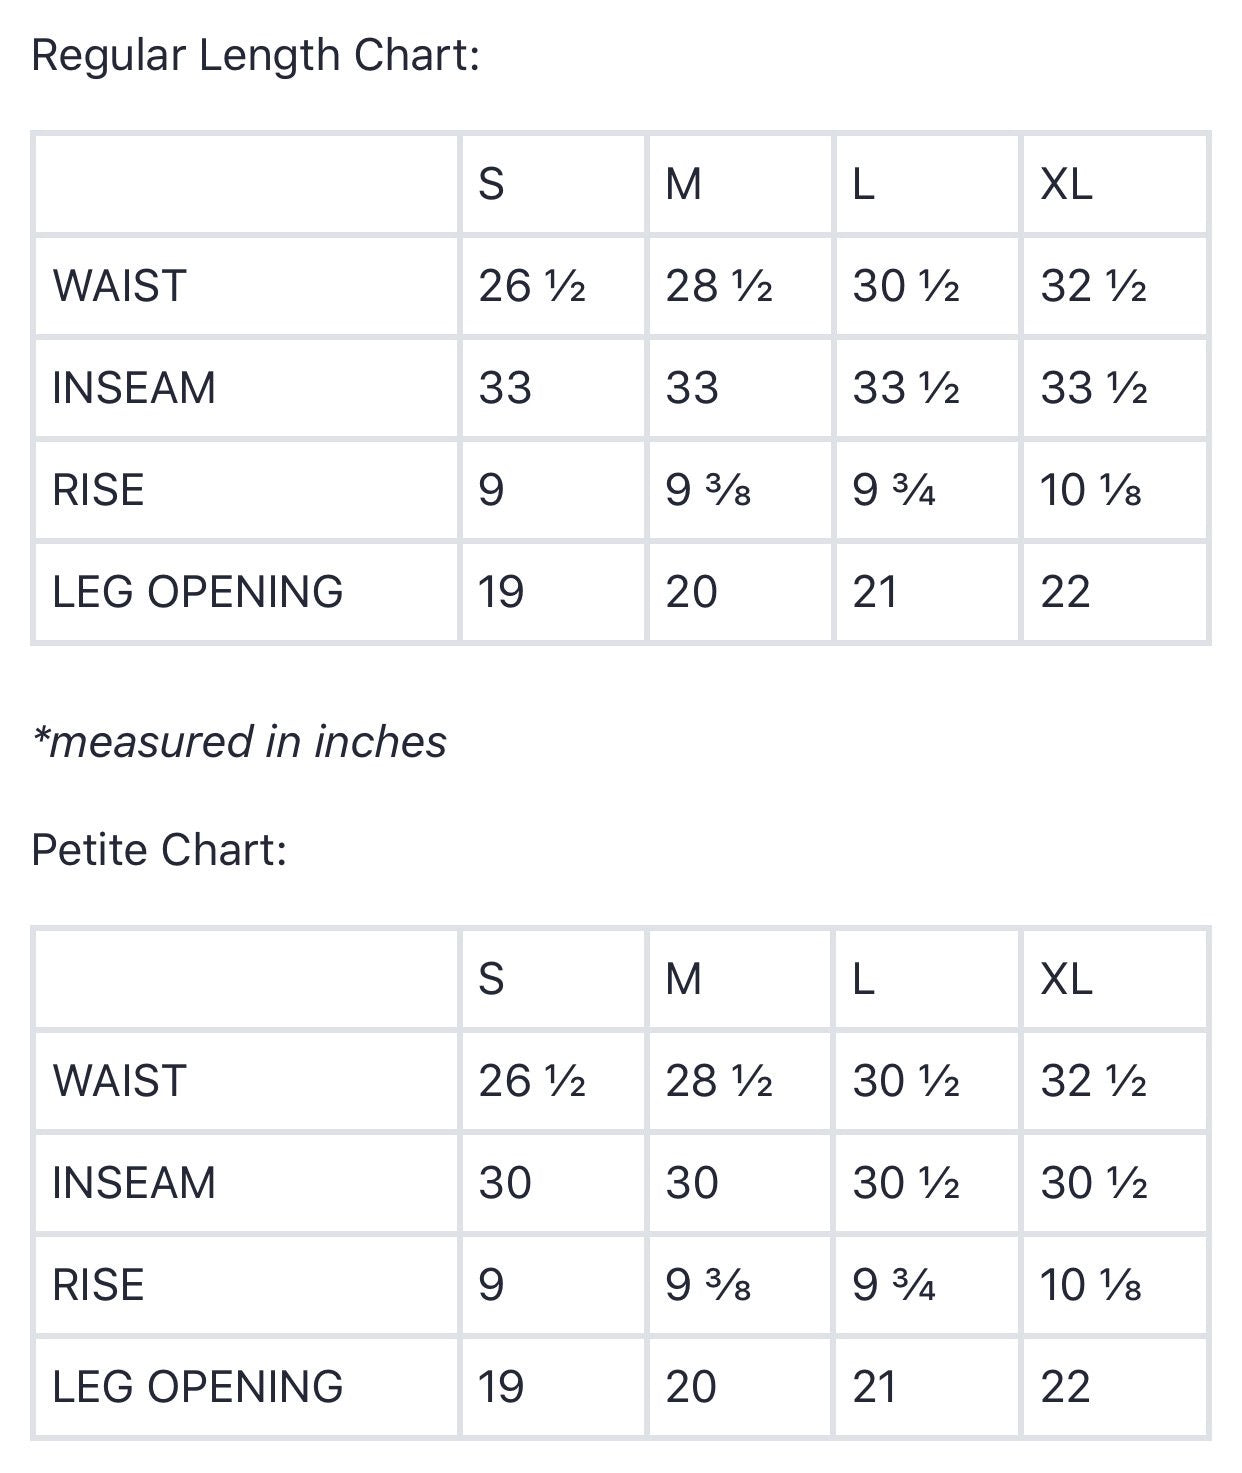Click the '*measured in inches' note
Screen dimensions: 1242x1473
pyautogui.click(x=239, y=742)
